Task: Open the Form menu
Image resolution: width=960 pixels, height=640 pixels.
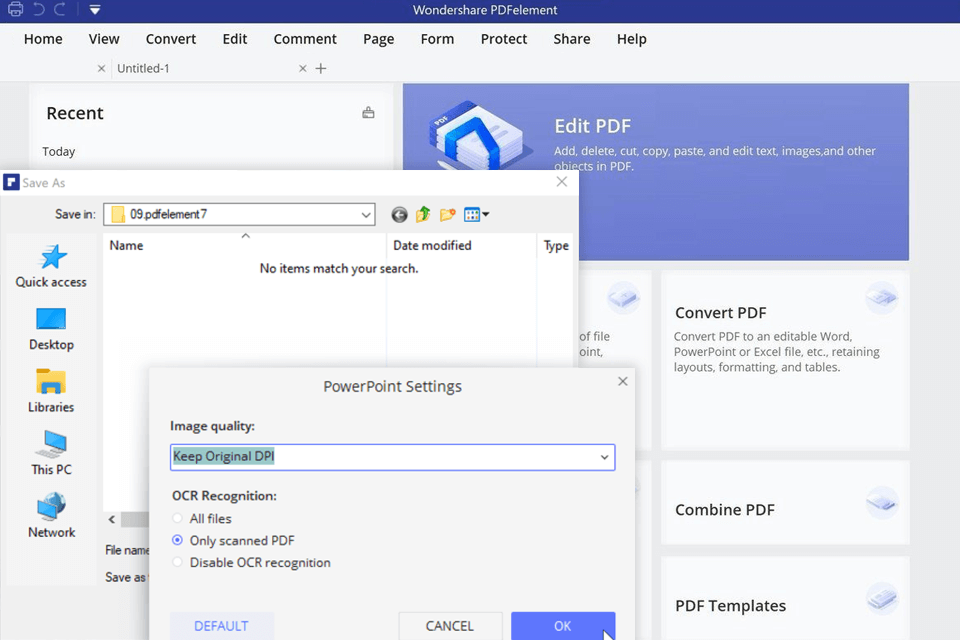Action: tap(437, 39)
